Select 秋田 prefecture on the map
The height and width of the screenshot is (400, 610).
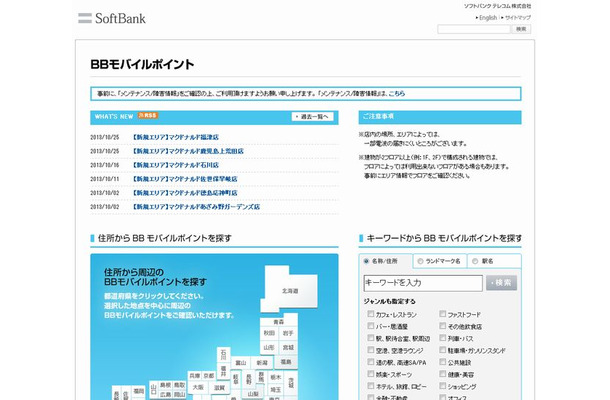(269, 333)
